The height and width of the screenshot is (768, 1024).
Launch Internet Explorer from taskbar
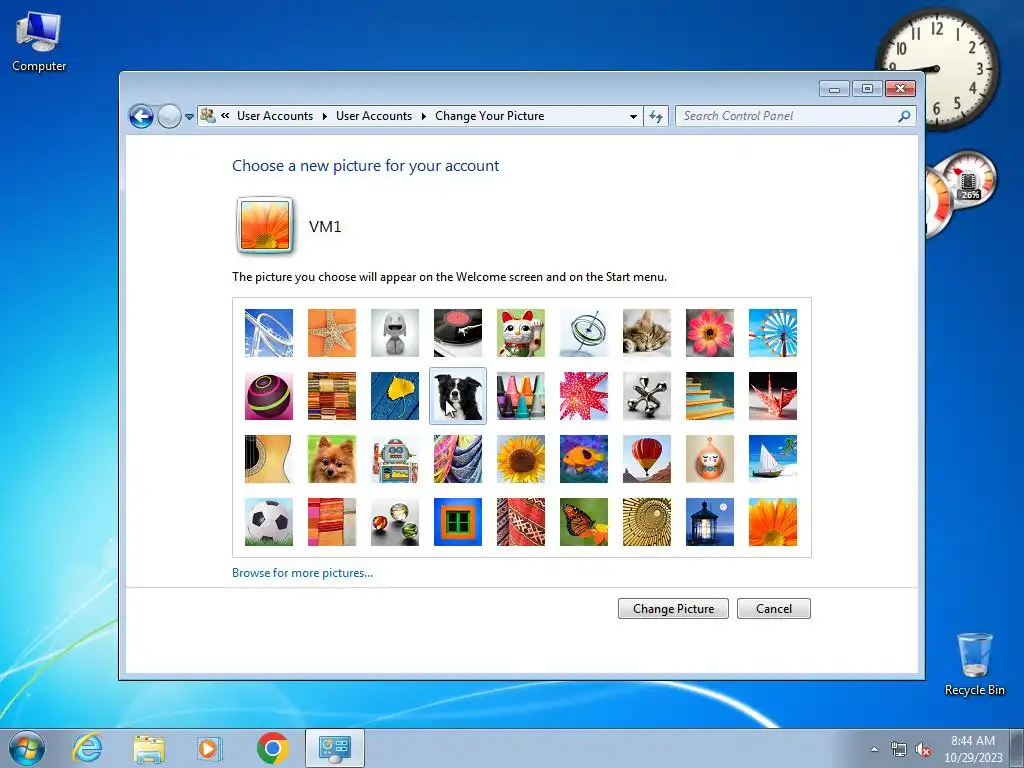(x=87, y=748)
